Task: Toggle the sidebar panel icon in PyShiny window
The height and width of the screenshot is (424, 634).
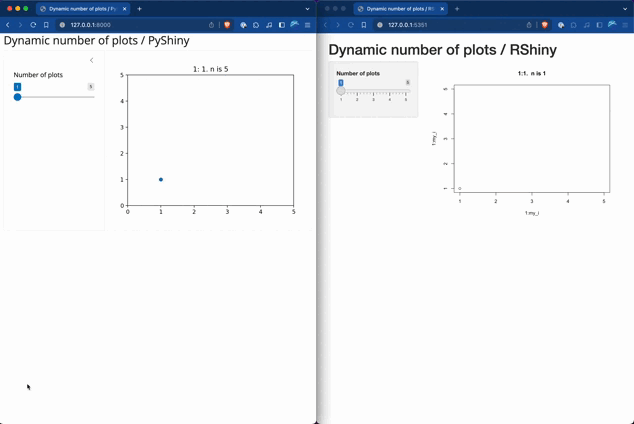Action: tap(282, 25)
